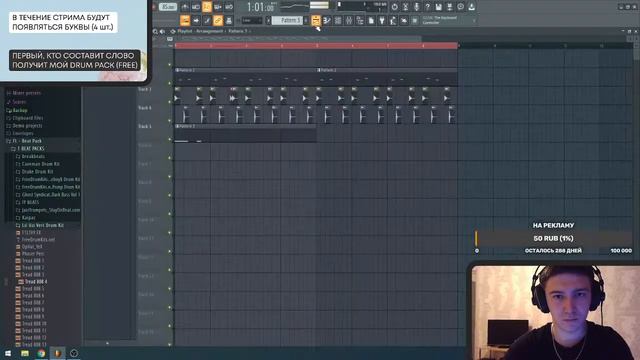640x360 pixels.
Task: Open the Channel rack view icon
Action: [338, 20]
